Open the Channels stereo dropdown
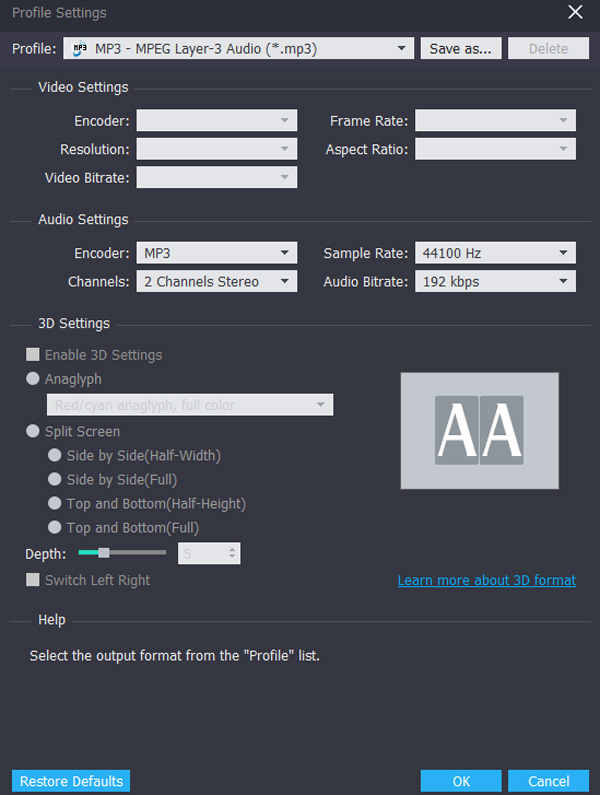This screenshot has width=600, height=795. 285,282
